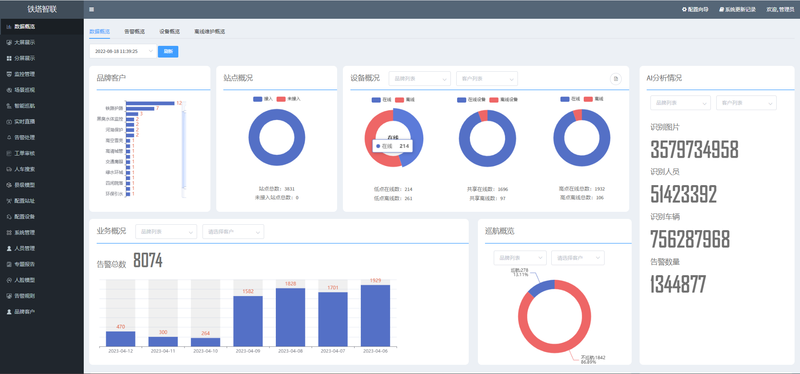Switch to the 离线维护概览 tab
This screenshot has width=800, height=374.
[x=209, y=32]
